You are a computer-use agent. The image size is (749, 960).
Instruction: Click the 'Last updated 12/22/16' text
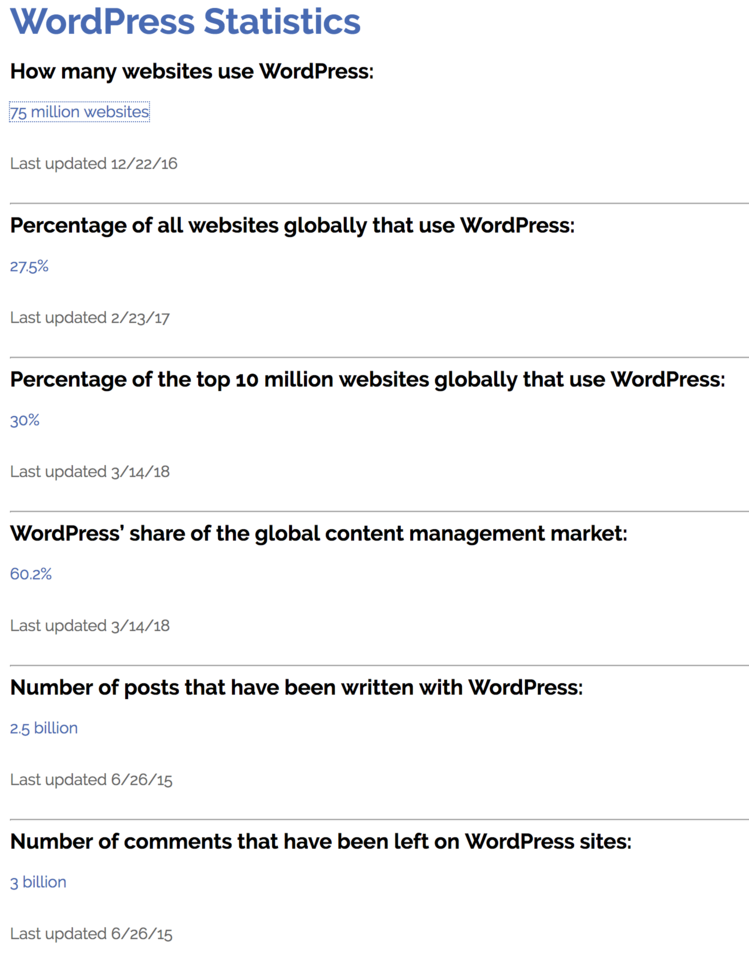click(94, 164)
